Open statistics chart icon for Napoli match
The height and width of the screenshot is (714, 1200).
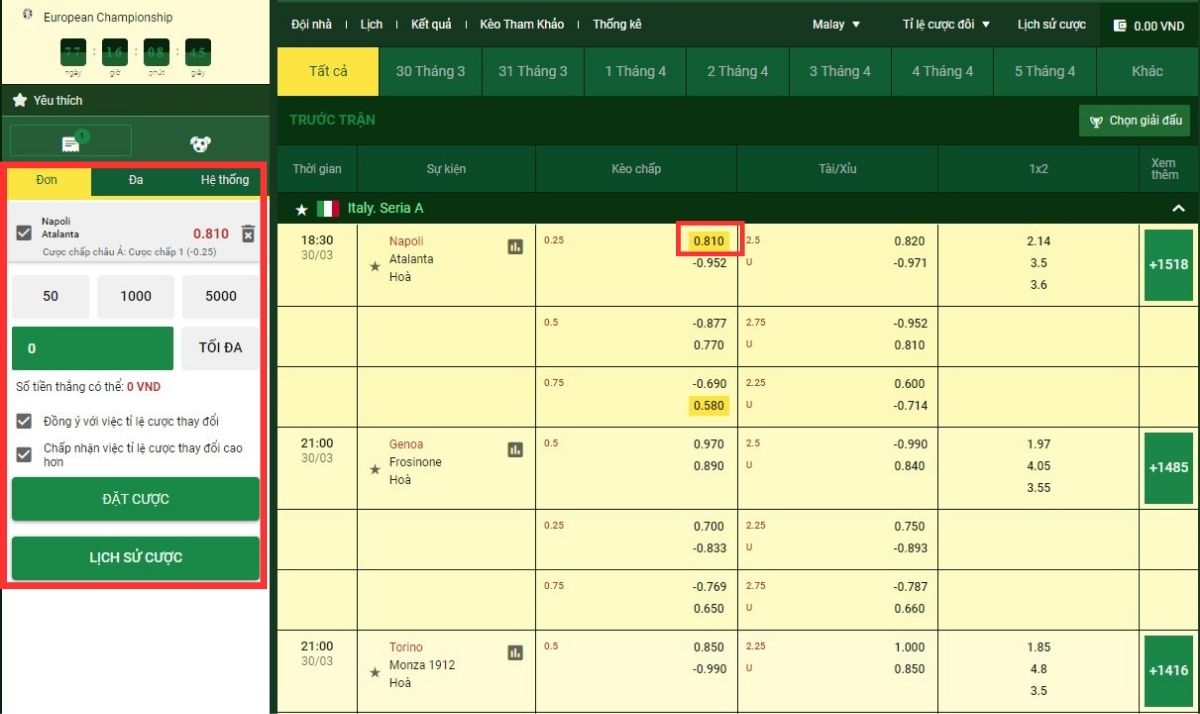tap(515, 247)
